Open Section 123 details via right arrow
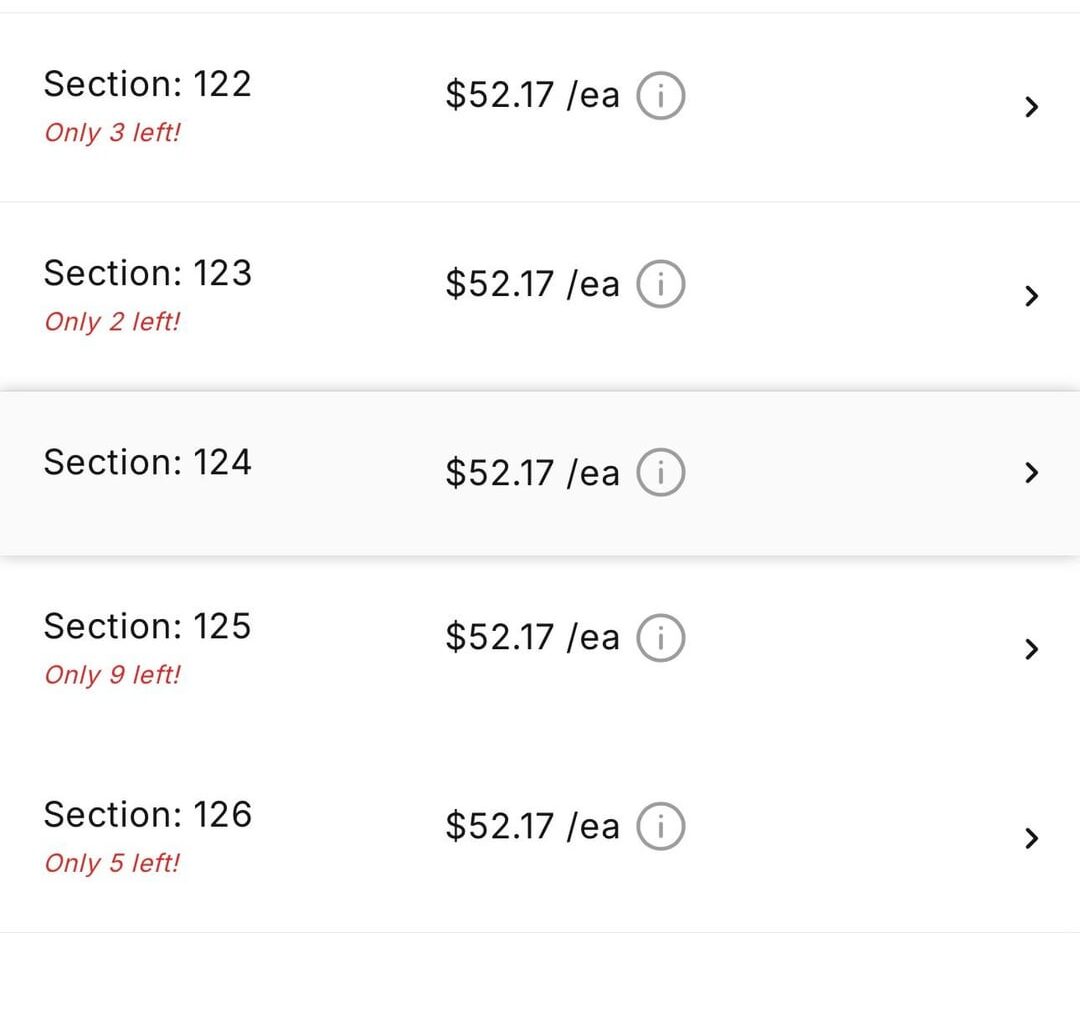1080x1024 pixels. click(x=1032, y=295)
